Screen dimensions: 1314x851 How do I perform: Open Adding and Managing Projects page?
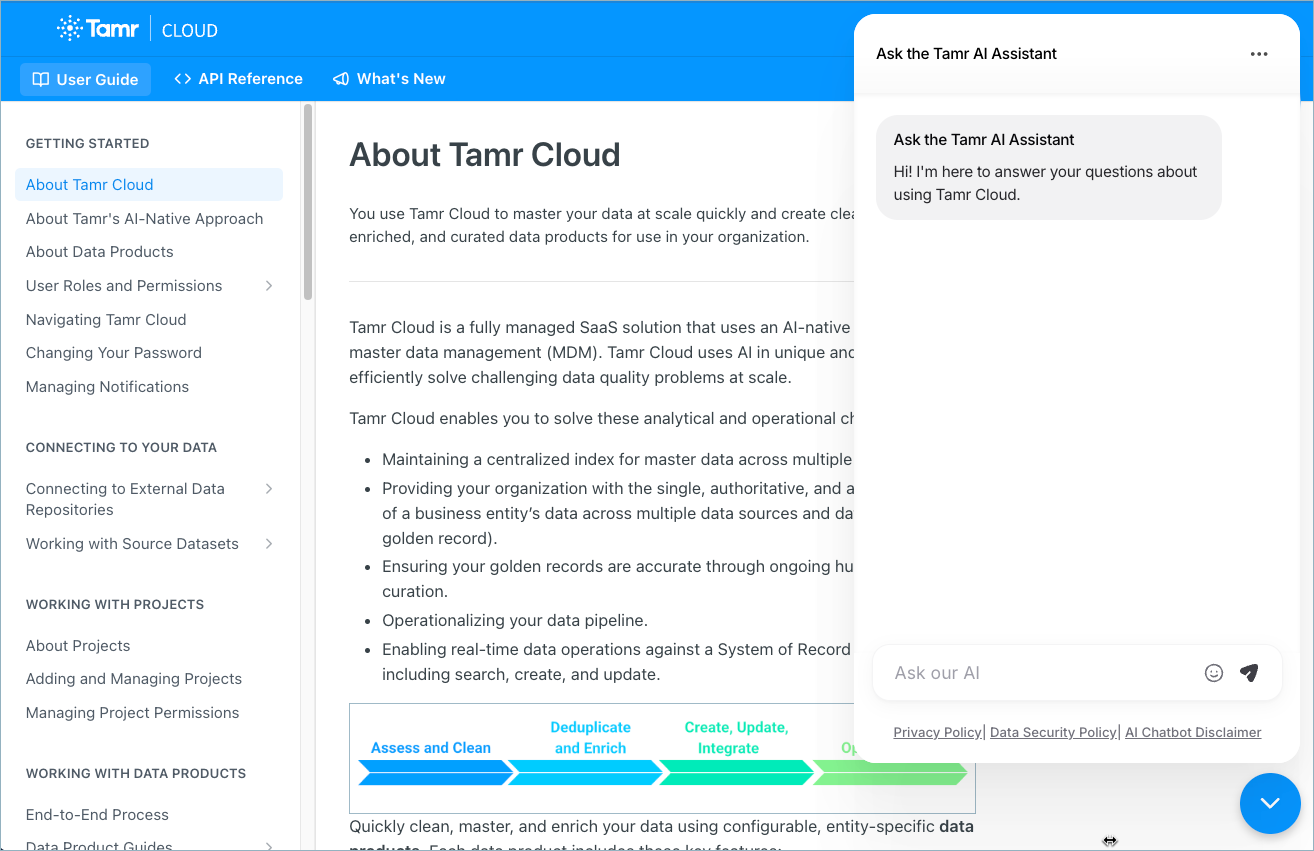click(x=134, y=679)
